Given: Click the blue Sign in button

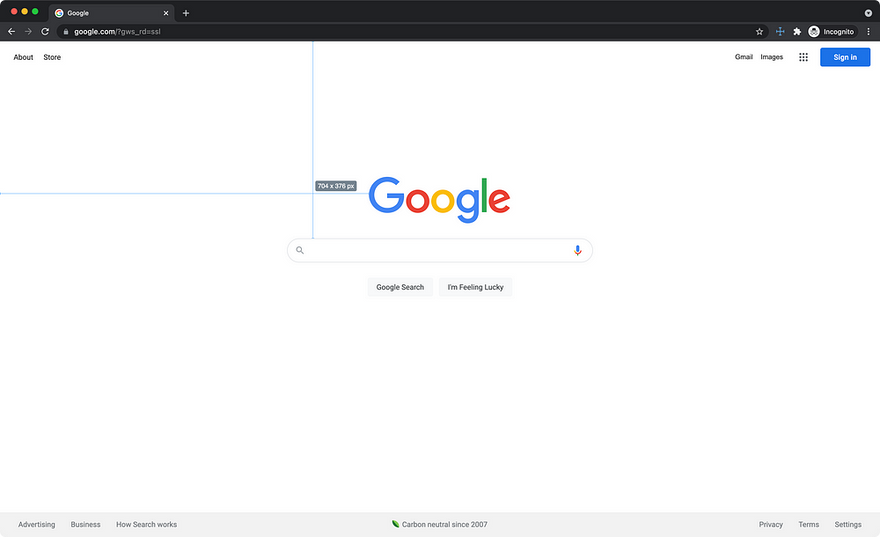Looking at the screenshot, I should (845, 57).
